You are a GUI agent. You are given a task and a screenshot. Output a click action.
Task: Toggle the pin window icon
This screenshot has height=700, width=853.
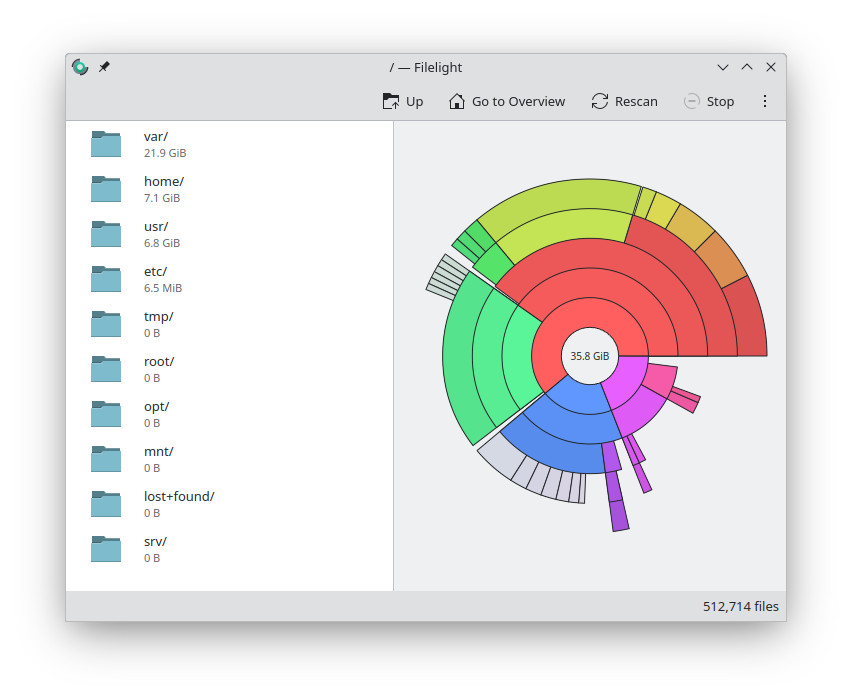tap(104, 67)
